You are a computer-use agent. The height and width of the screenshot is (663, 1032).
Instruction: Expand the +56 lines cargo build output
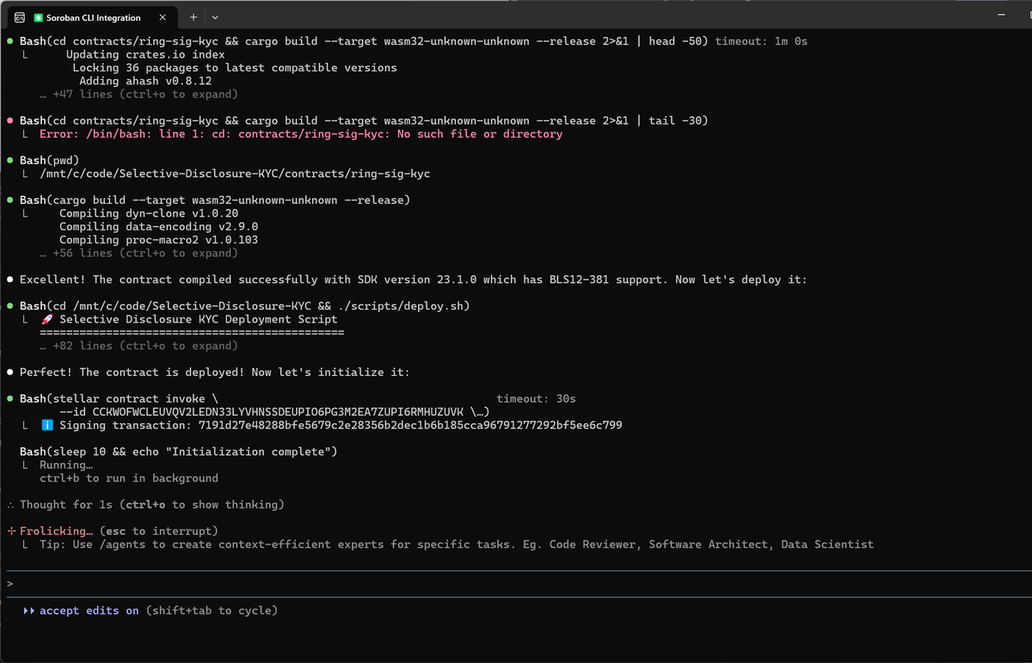click(138, 253)
